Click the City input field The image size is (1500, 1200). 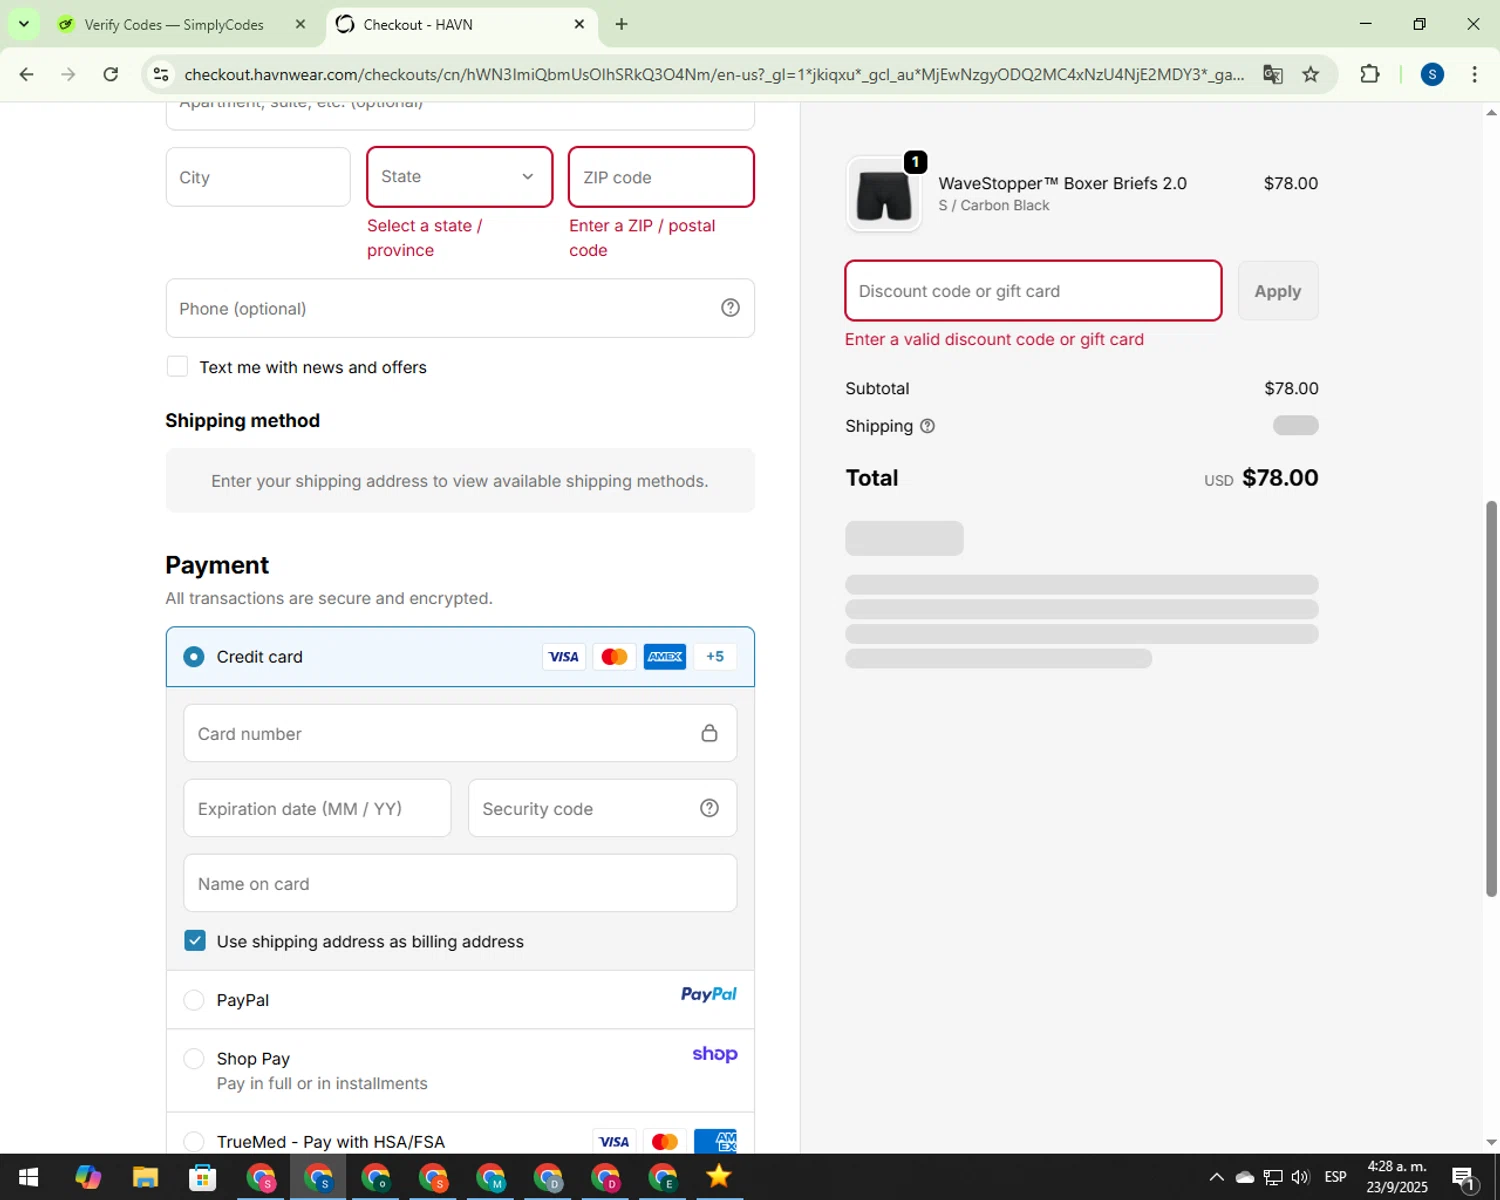(258, 177)
